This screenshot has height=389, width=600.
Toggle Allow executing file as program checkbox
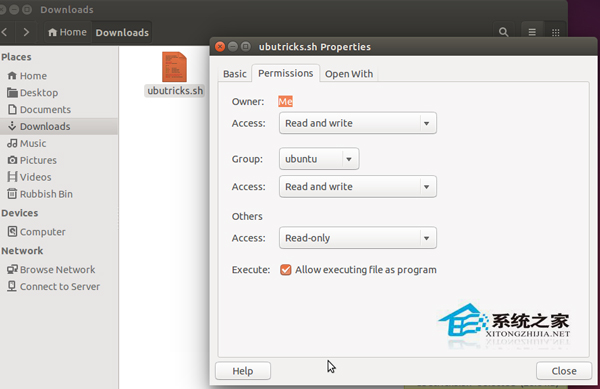285,270
